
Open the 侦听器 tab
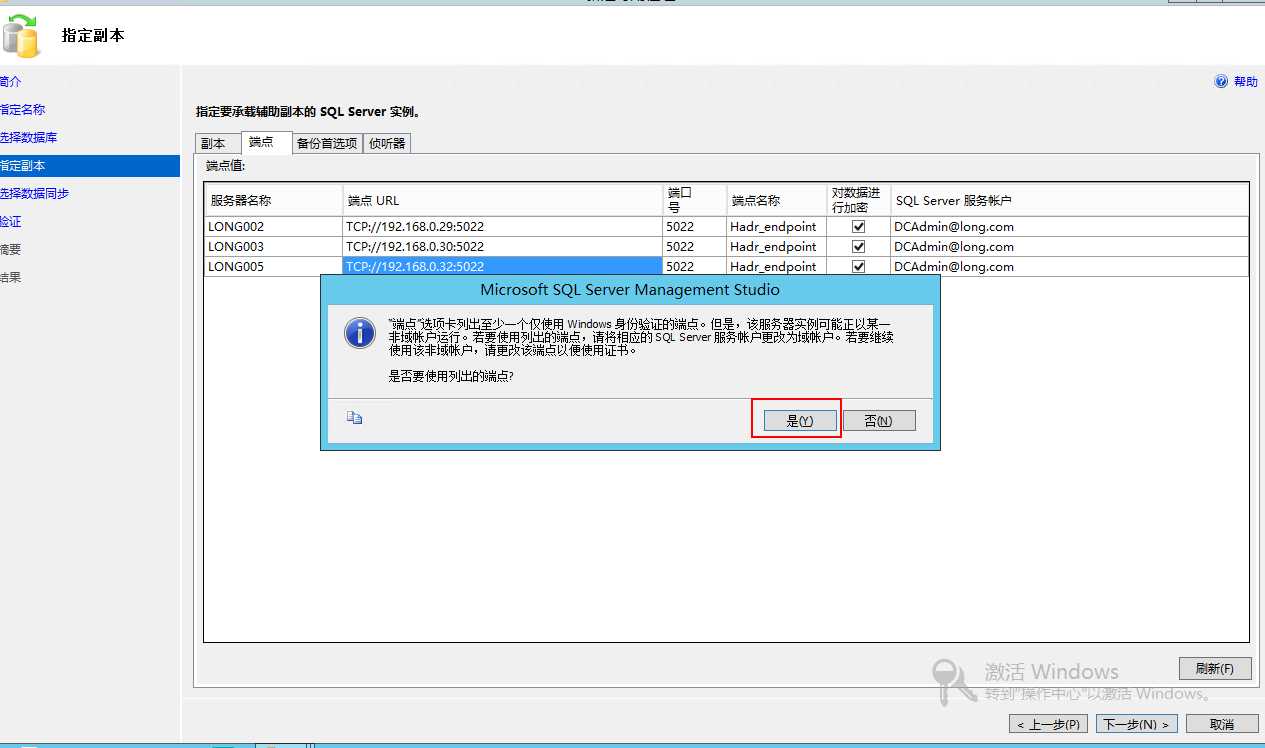387,143
